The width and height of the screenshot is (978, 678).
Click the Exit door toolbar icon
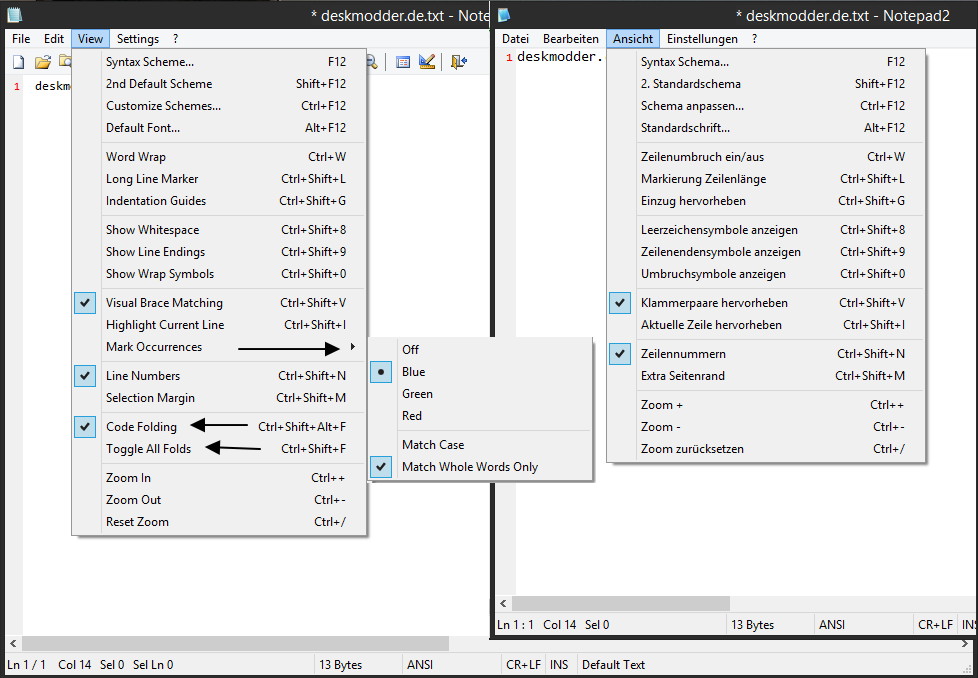(x=458, y=62)
